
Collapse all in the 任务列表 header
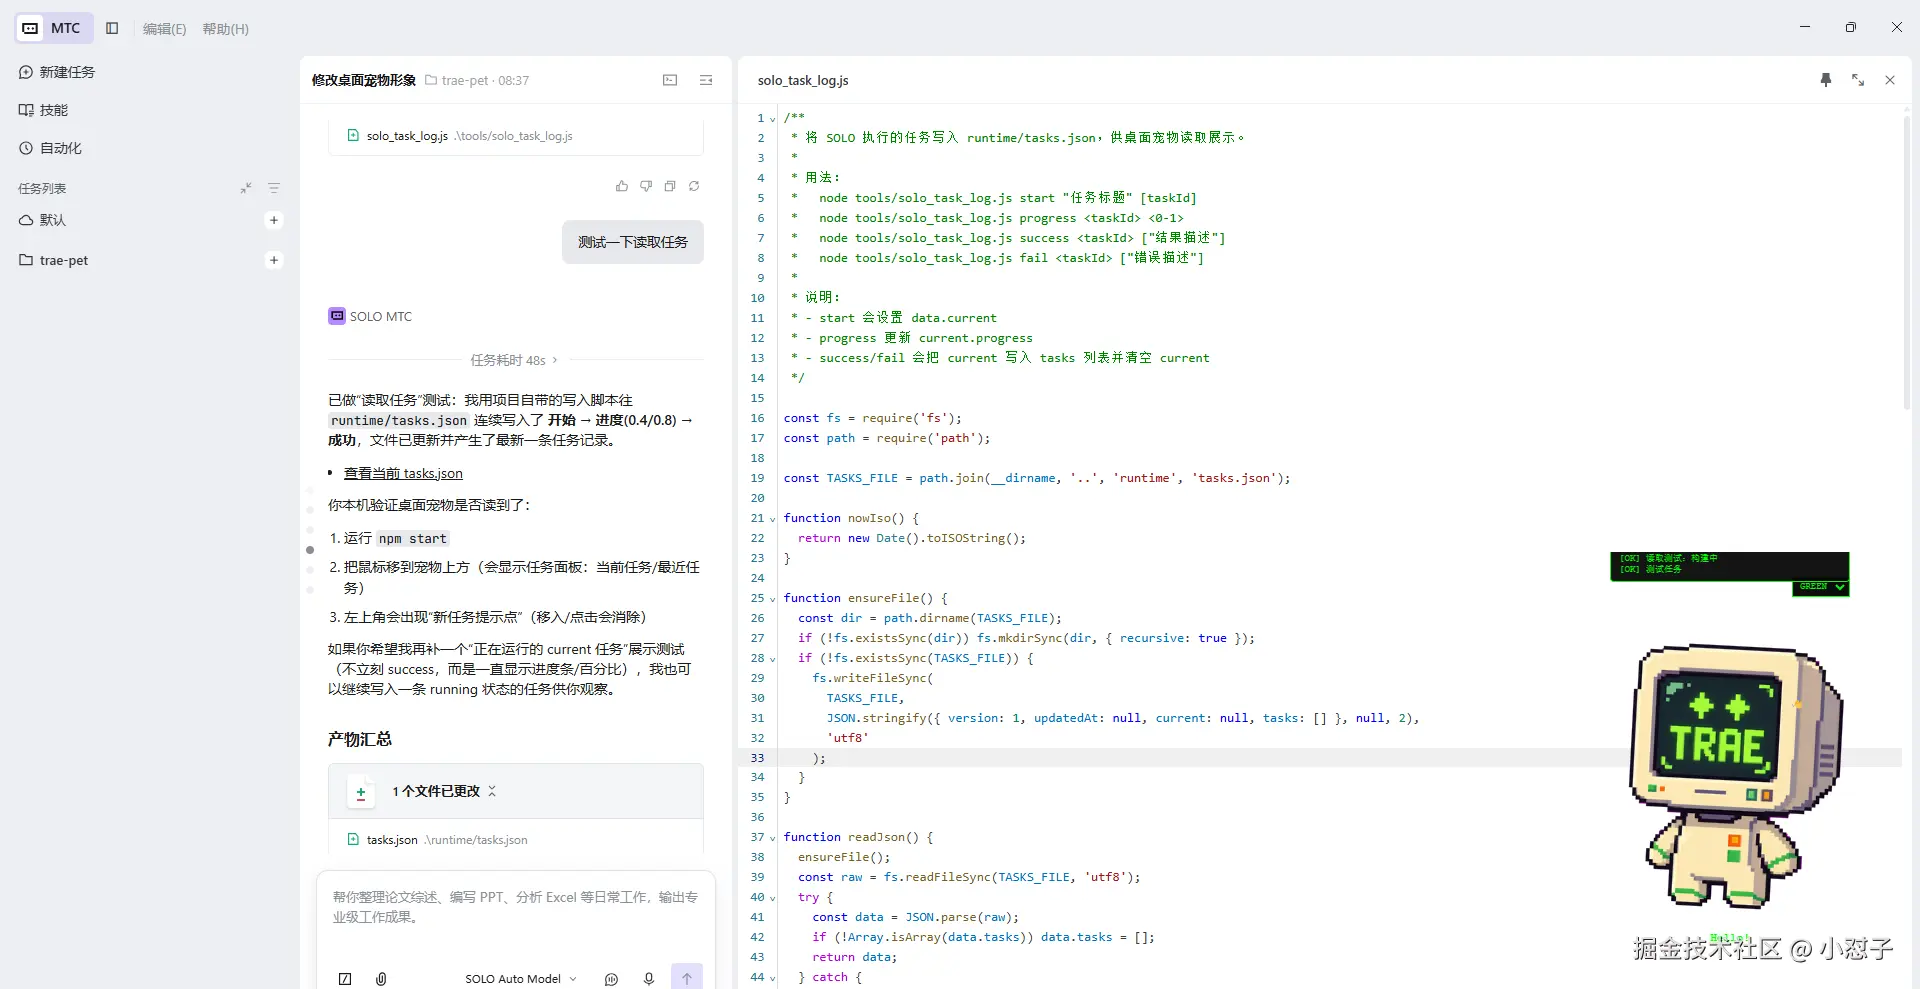[246, 188]
